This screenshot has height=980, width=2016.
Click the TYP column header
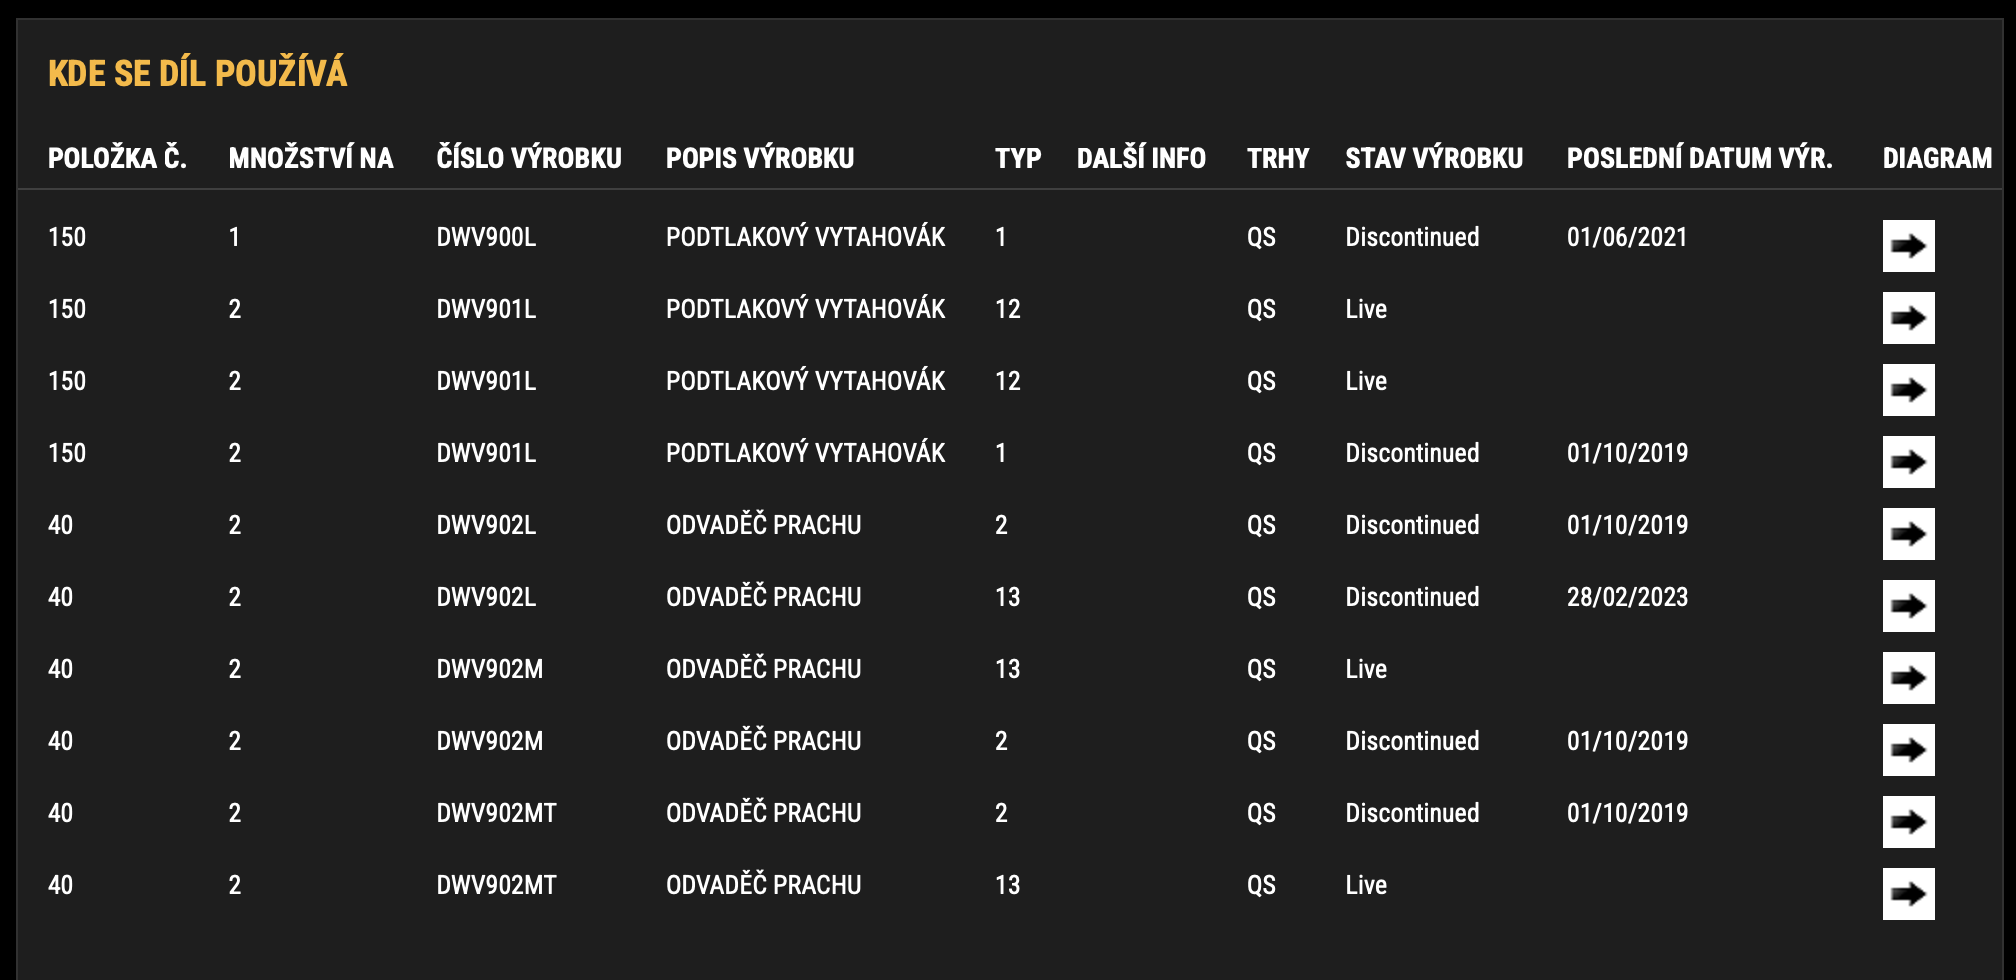[1018, 158]
